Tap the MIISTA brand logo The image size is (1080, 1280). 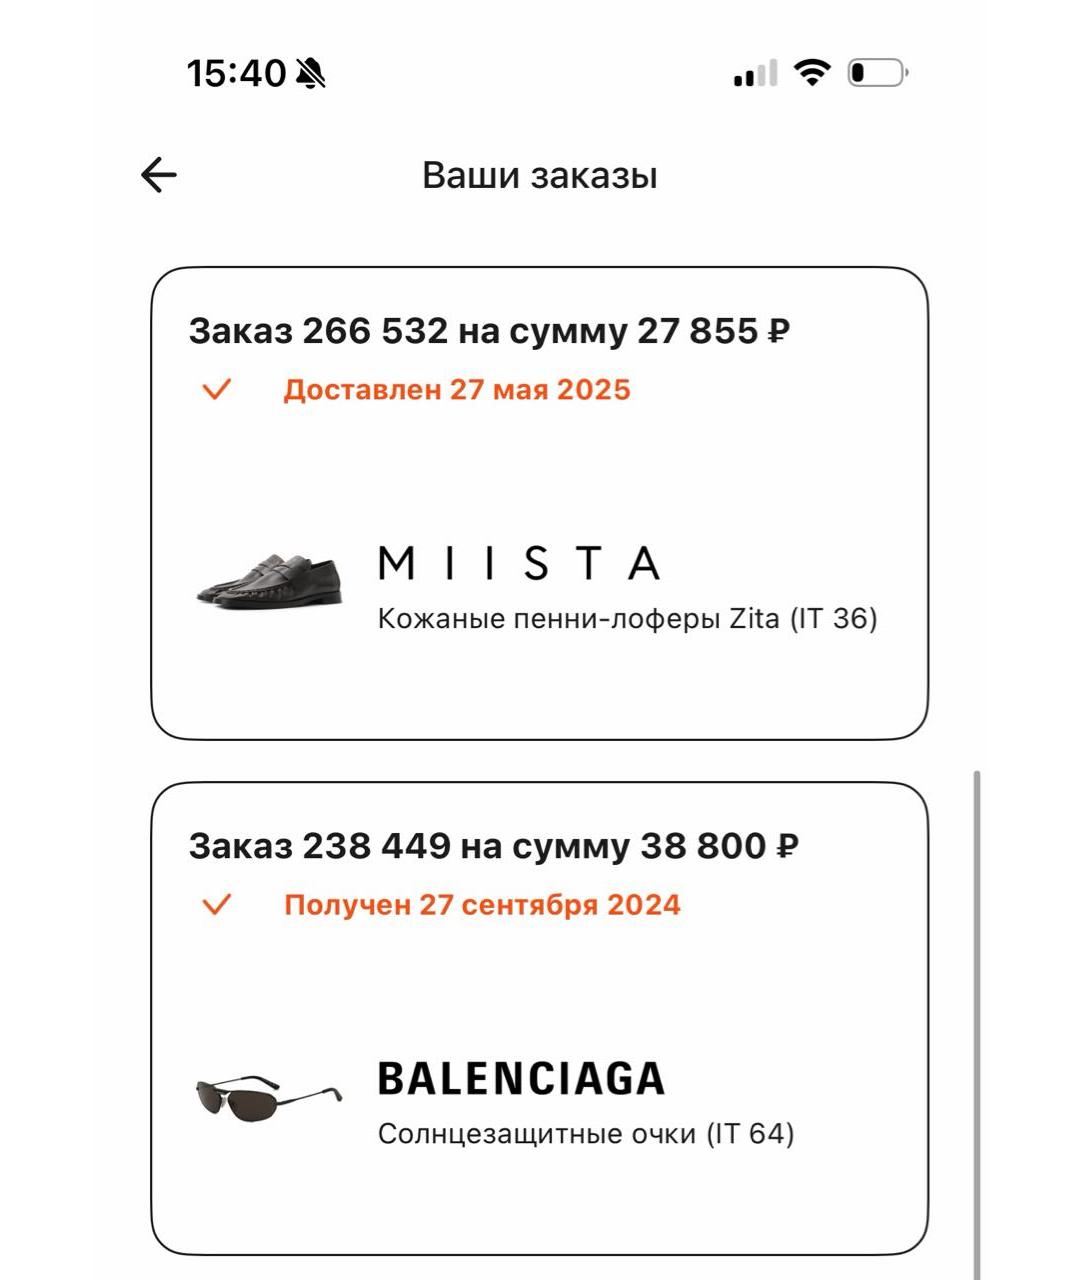click(519, 563)
